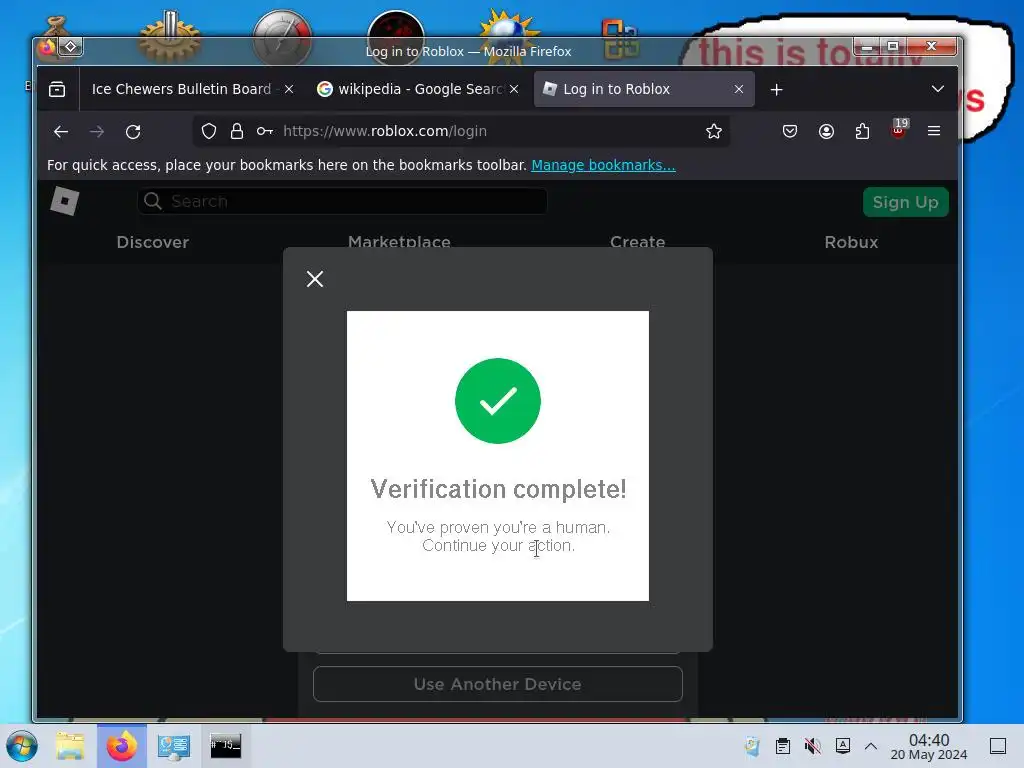The image size is (1024, 768).
Task: Close the Log in to Roblox tab
Action: tap(739, 89)
